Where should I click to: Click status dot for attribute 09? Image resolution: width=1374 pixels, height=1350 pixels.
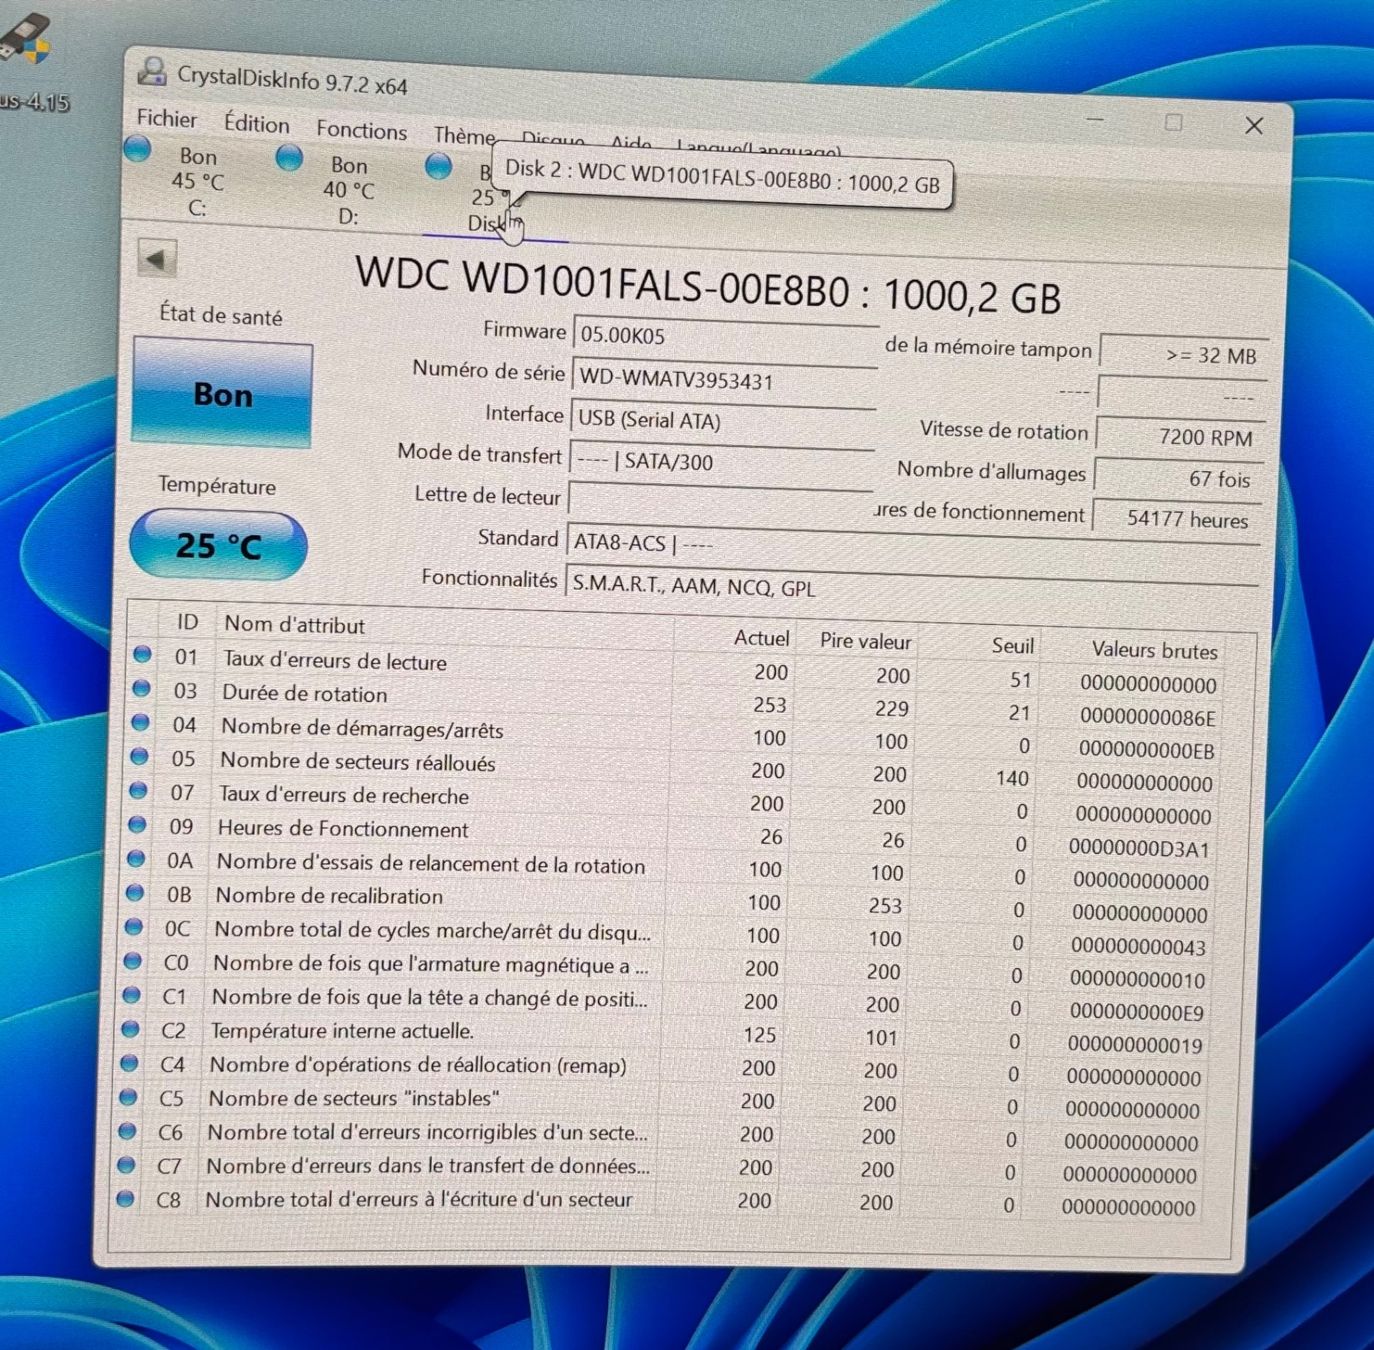(137, 824)
